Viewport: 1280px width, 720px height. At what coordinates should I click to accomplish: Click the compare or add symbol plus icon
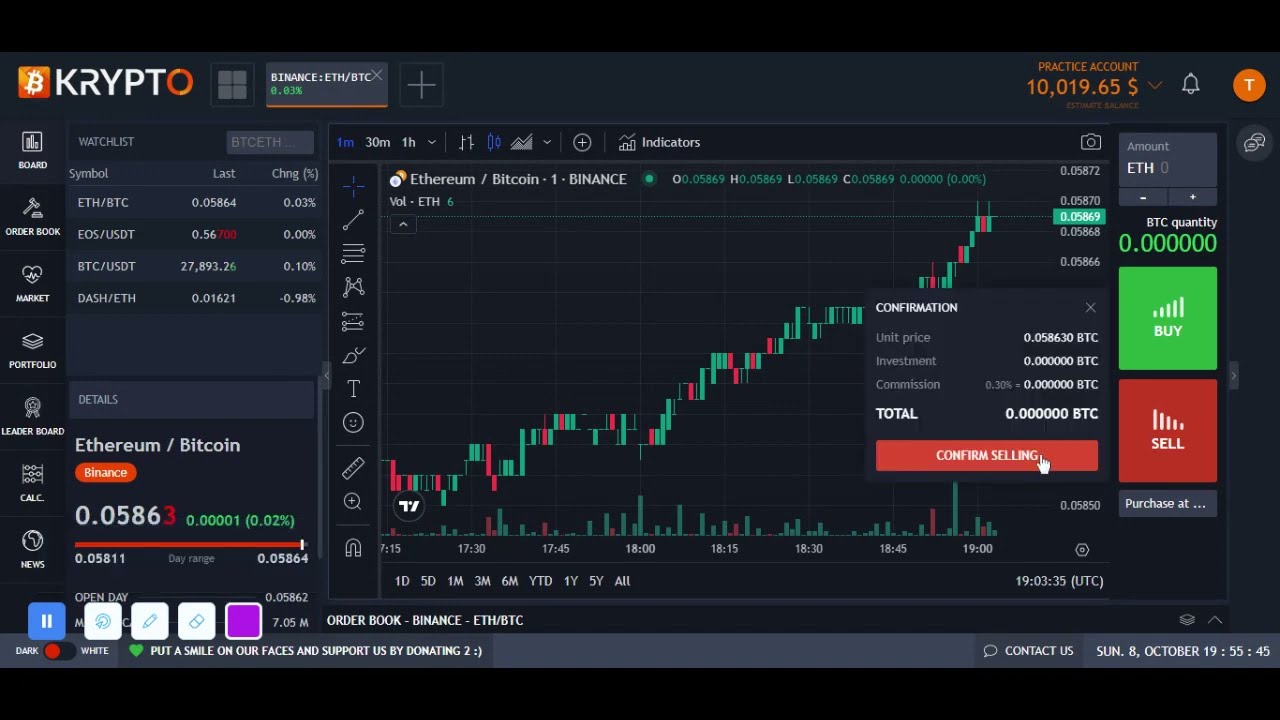pos(582,142)
